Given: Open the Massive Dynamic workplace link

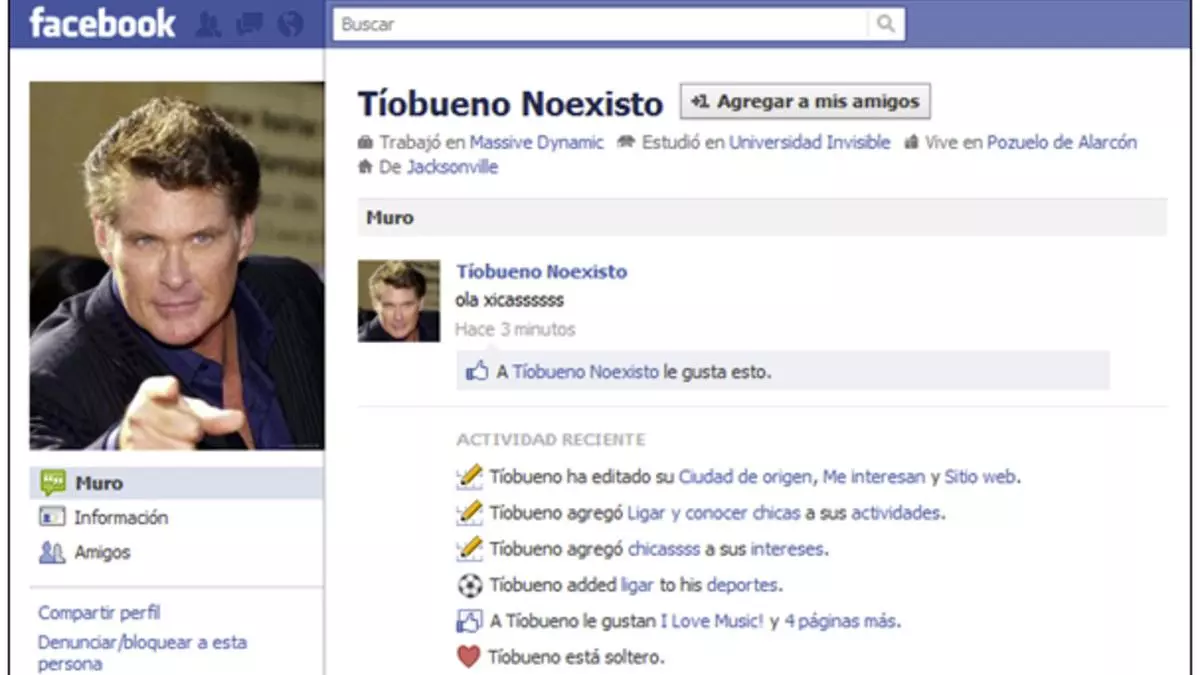Looking at the screenshot, I should coord(536,143).
